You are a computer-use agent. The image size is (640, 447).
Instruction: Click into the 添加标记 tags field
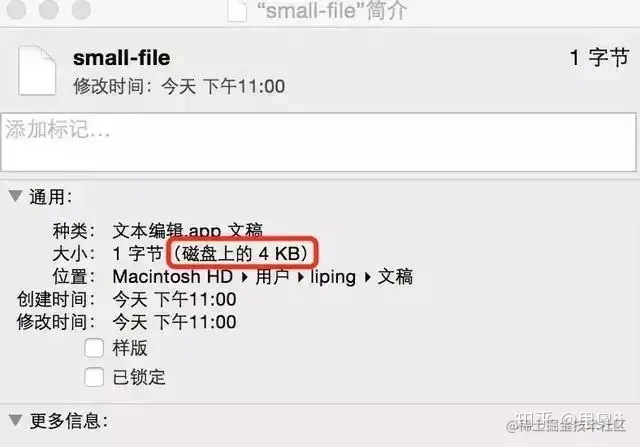319,142
